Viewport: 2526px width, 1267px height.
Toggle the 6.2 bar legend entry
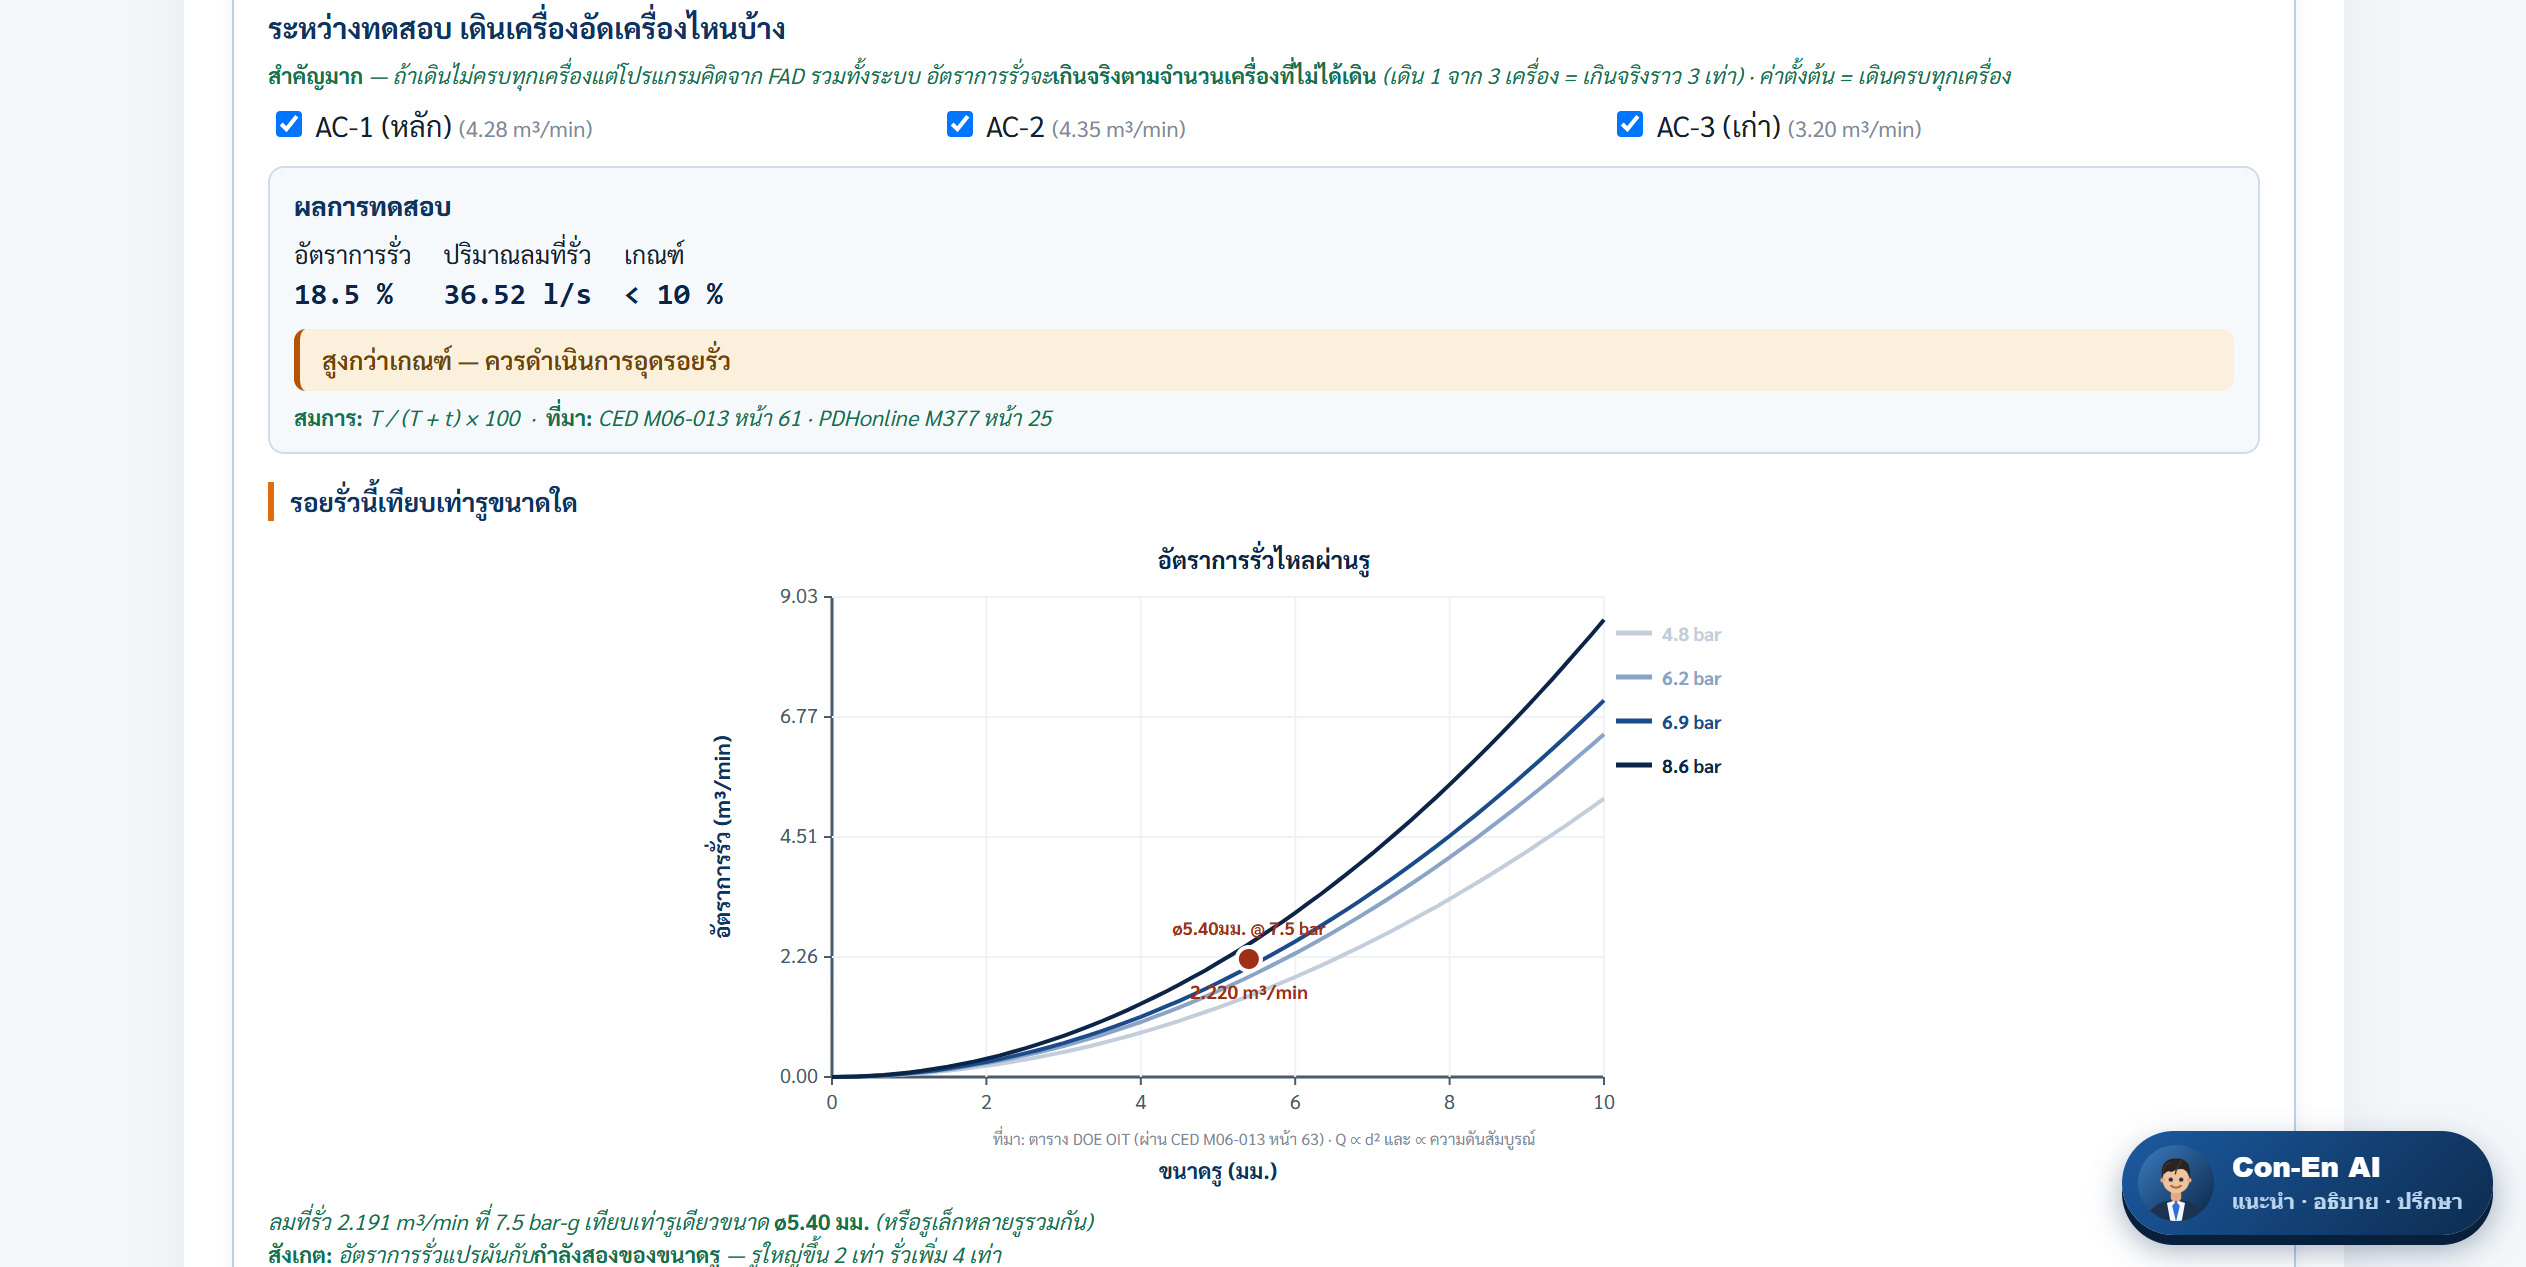tap(1669, 678)
